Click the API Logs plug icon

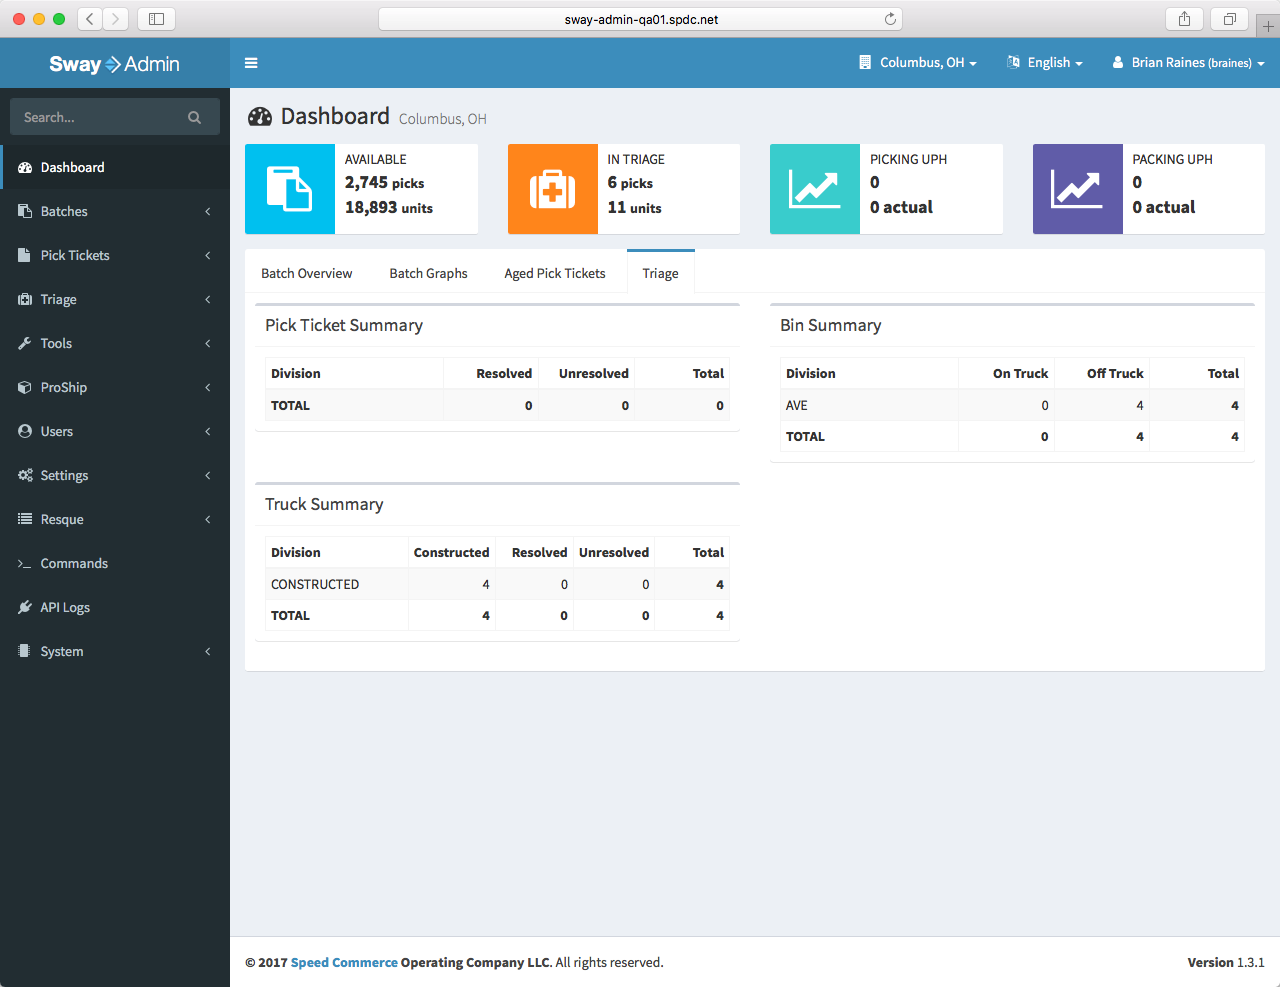pos(25,607)
